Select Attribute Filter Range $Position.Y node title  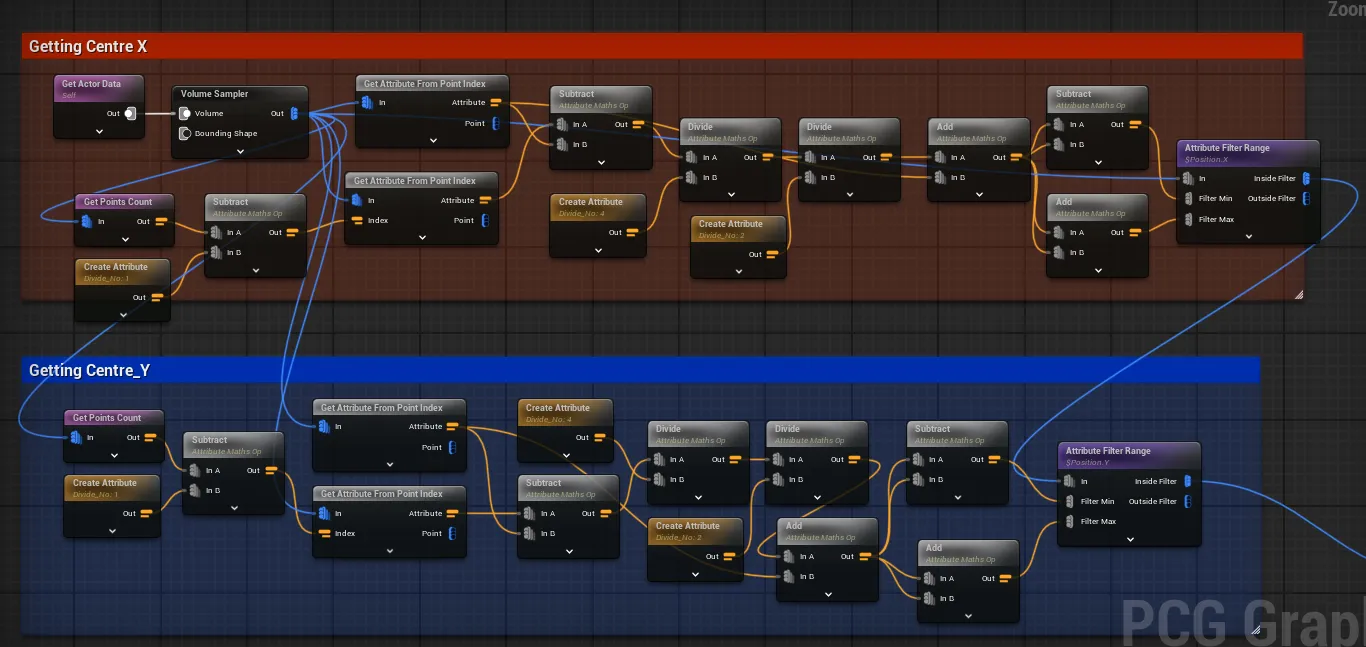coord(1108,451)
